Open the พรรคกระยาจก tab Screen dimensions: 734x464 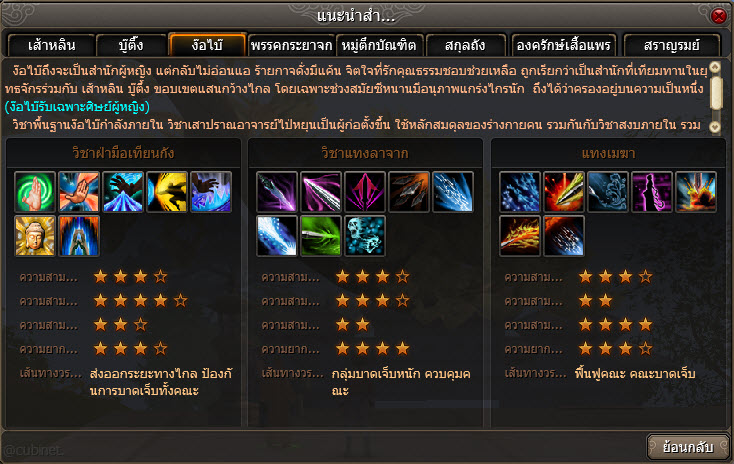click(x=291, y=45)
